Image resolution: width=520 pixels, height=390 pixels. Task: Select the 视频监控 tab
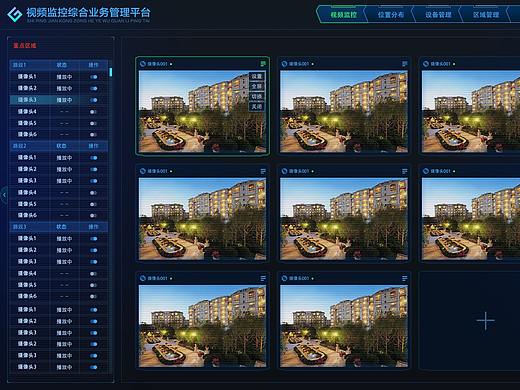click(343, 15)
